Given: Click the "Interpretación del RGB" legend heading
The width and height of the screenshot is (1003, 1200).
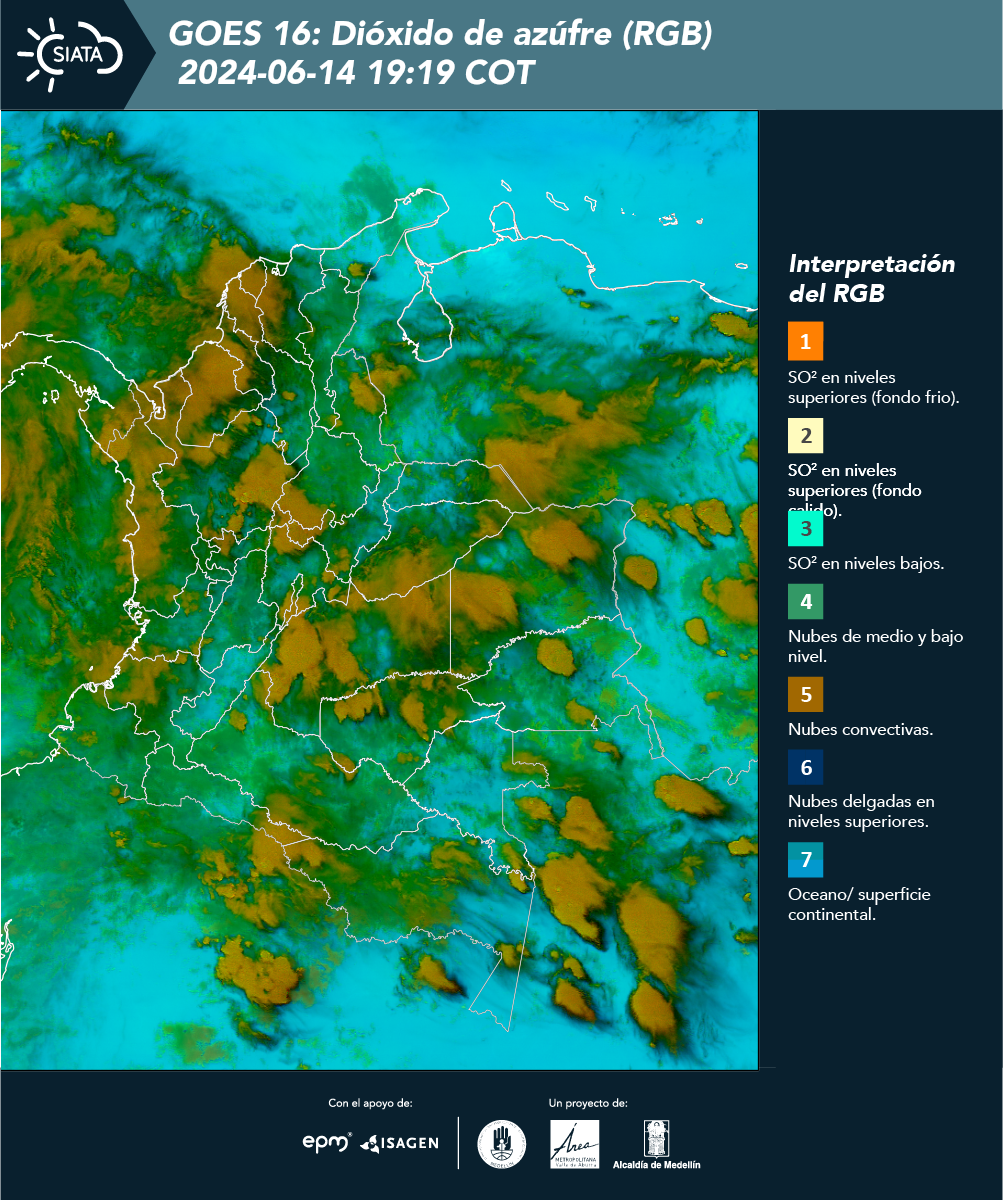Looking at the screenshot, I should [872, 279].
